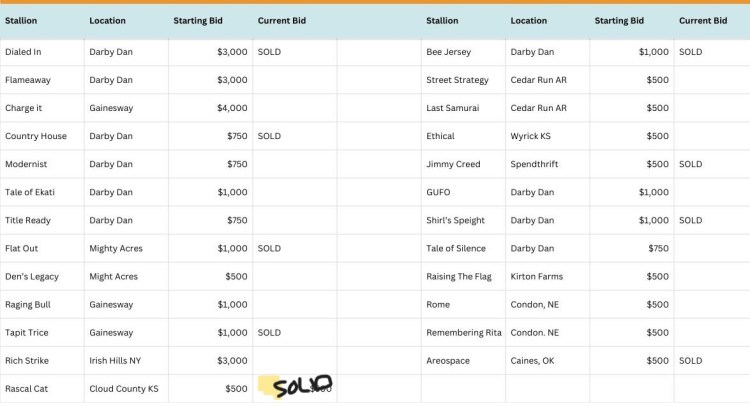The image size is (750, 407).
Task: Select the yellow highlight in Rascal Cat row
Action: 266,387
